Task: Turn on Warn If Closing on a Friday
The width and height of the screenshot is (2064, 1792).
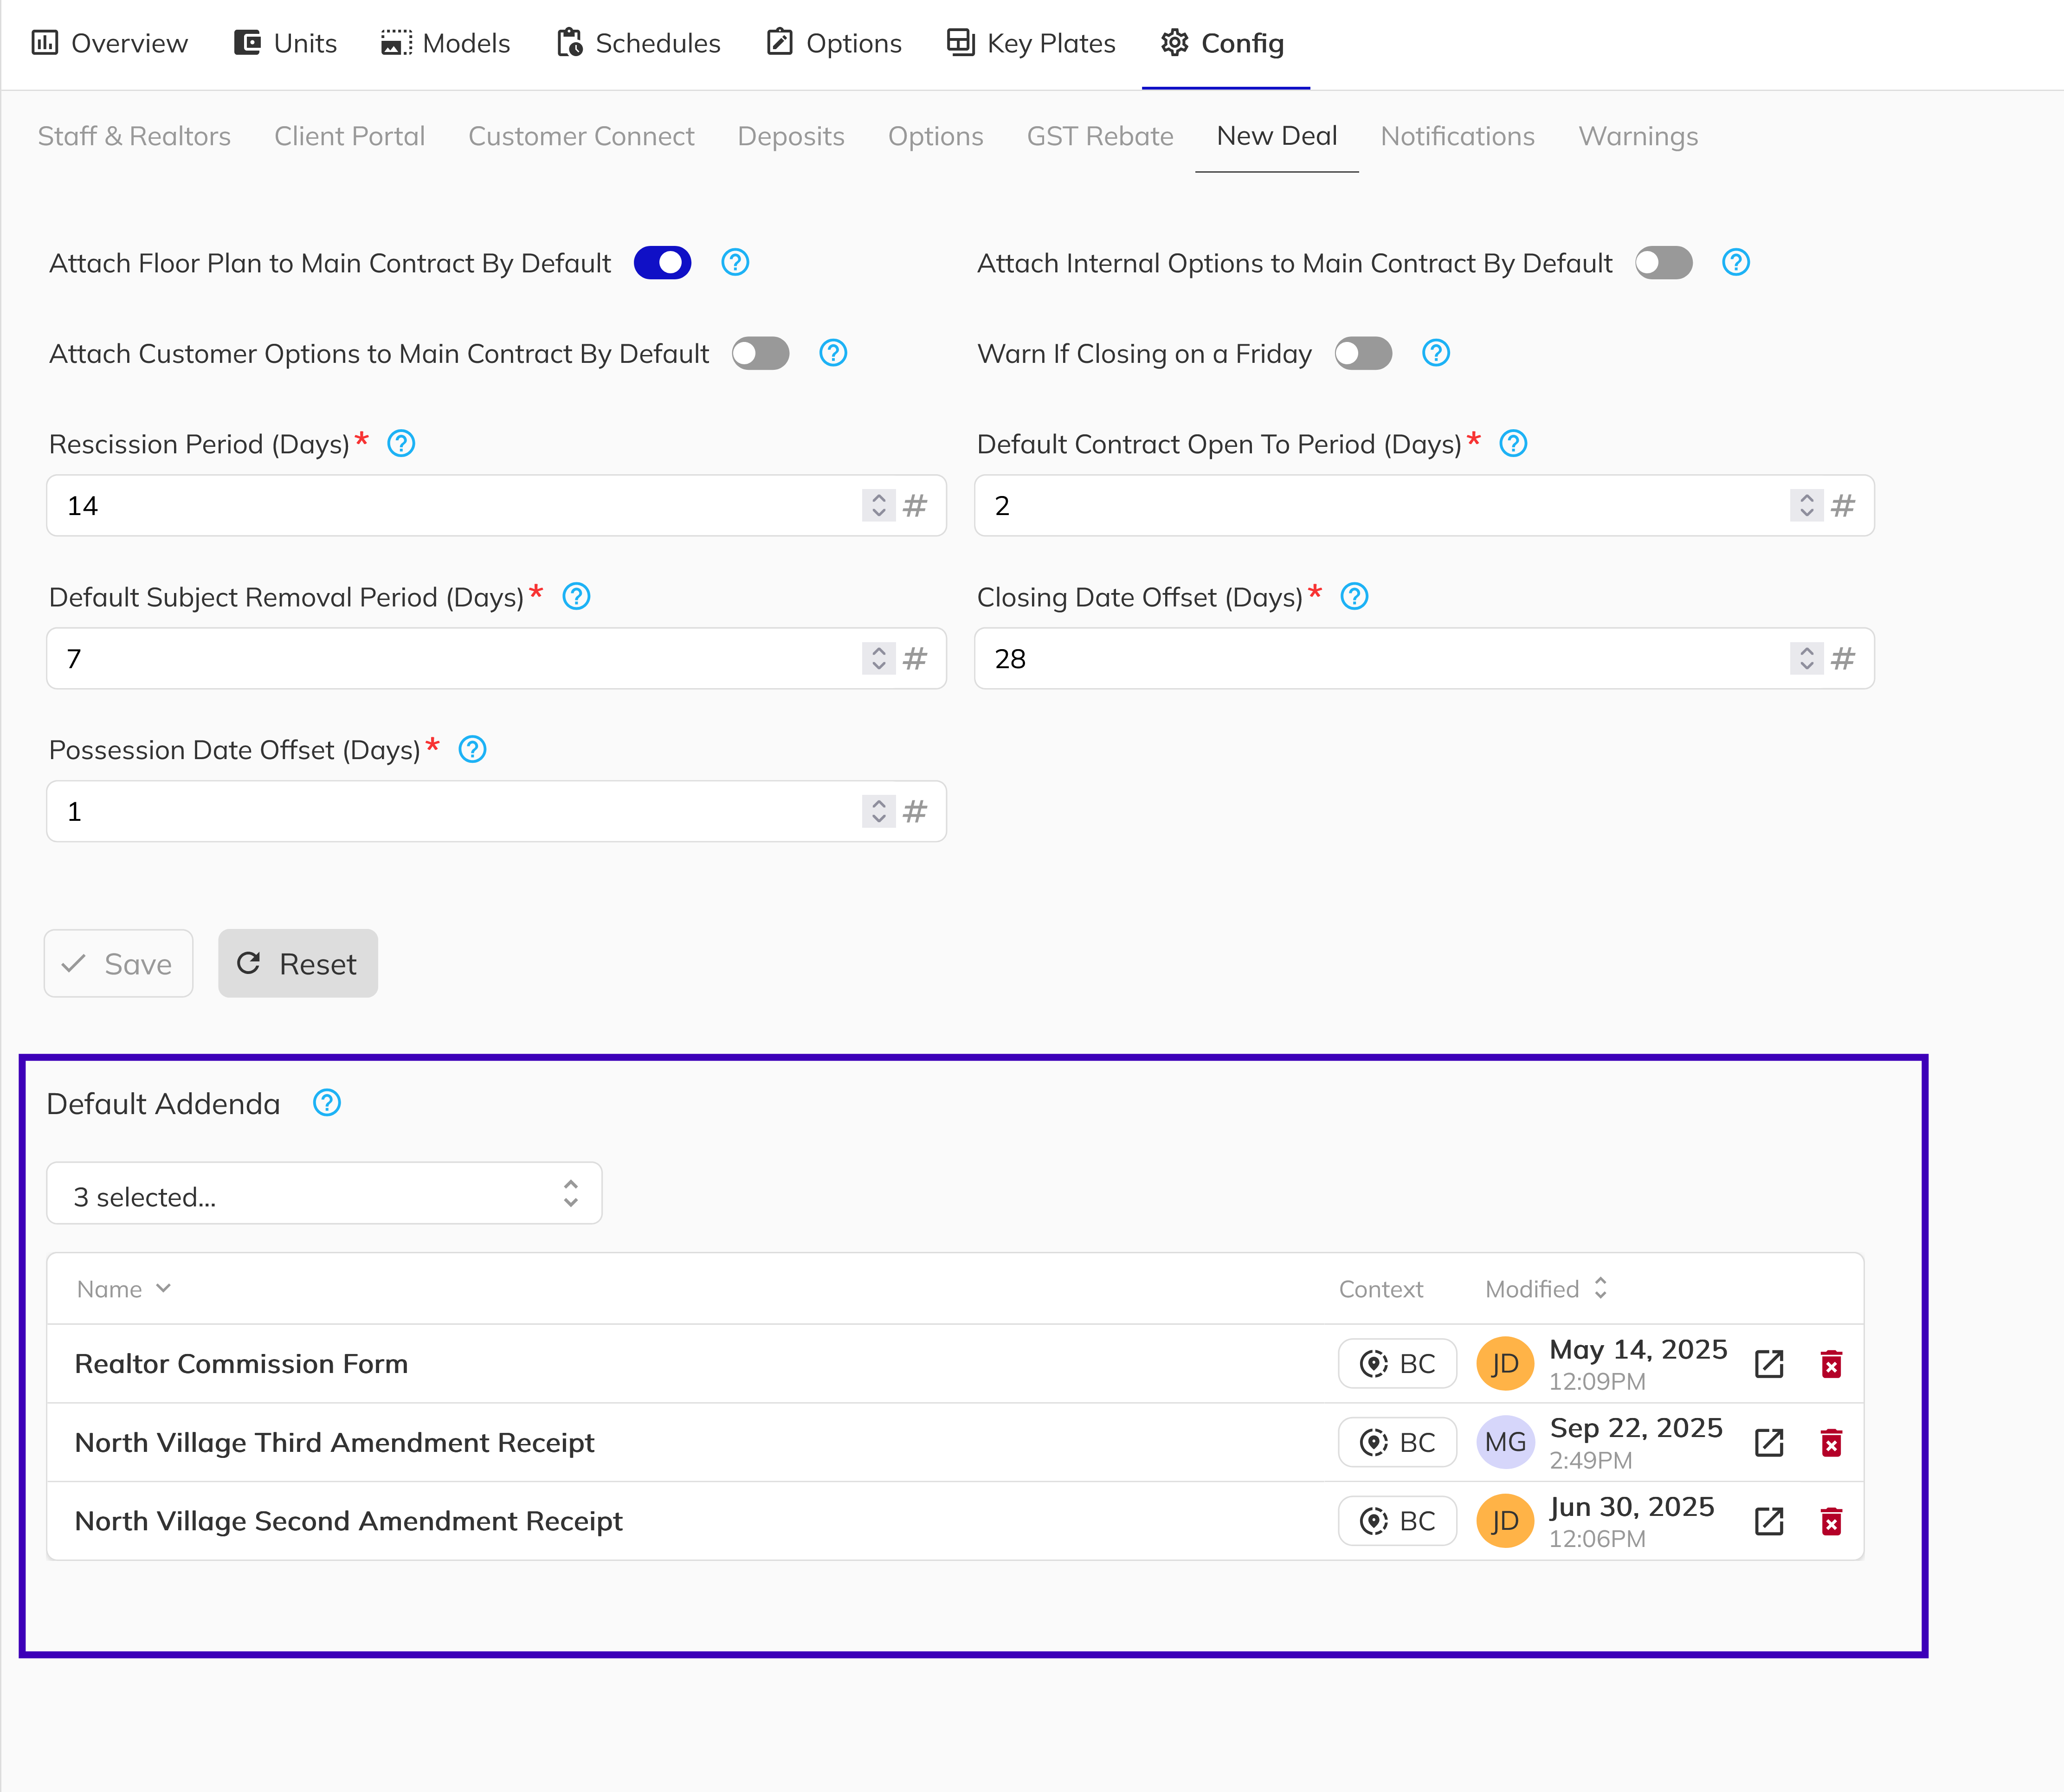Action: point(1364,353)
